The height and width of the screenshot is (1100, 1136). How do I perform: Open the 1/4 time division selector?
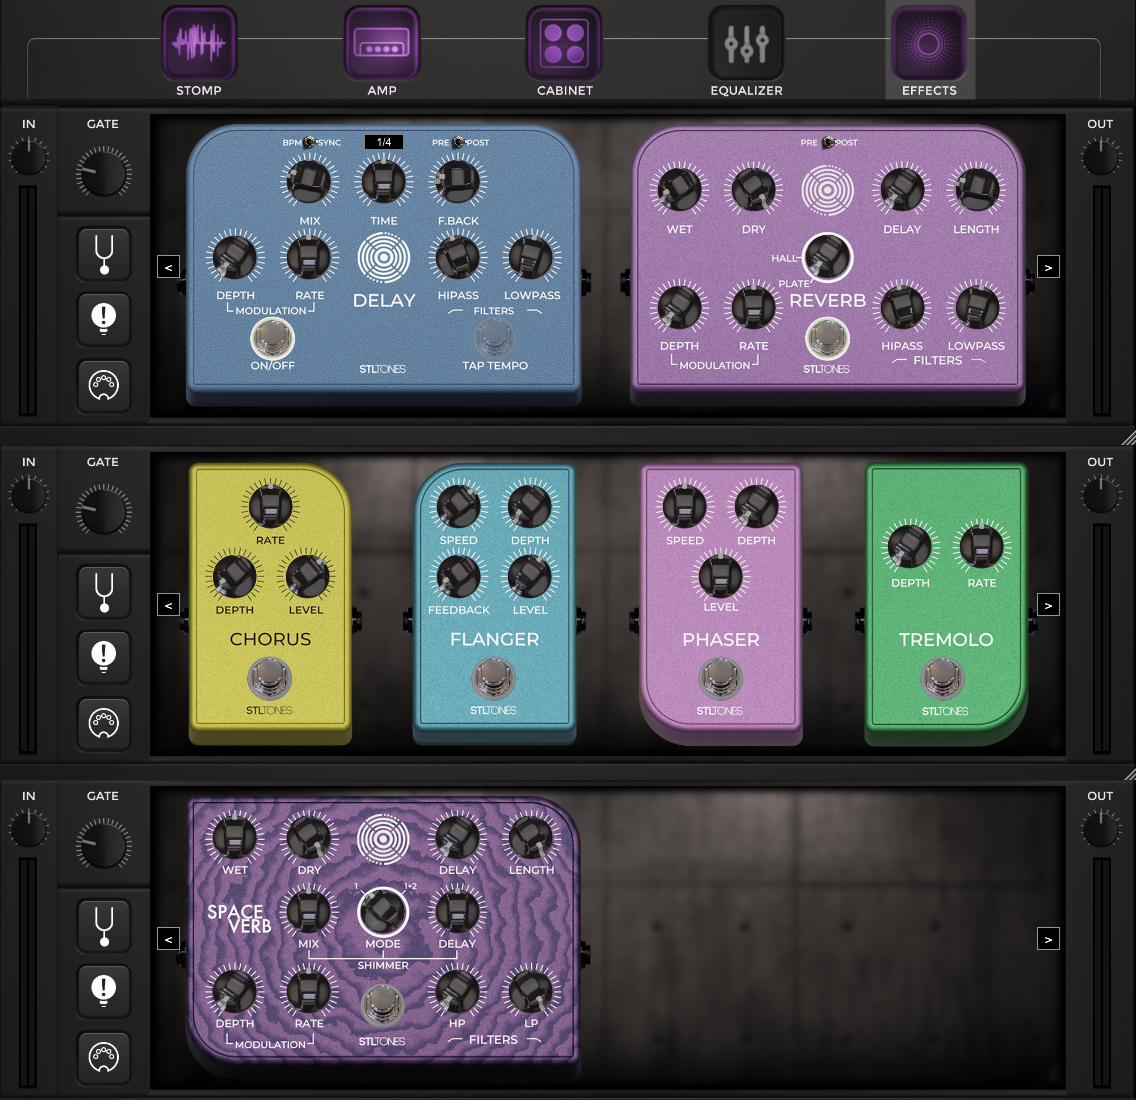(384, 142)
